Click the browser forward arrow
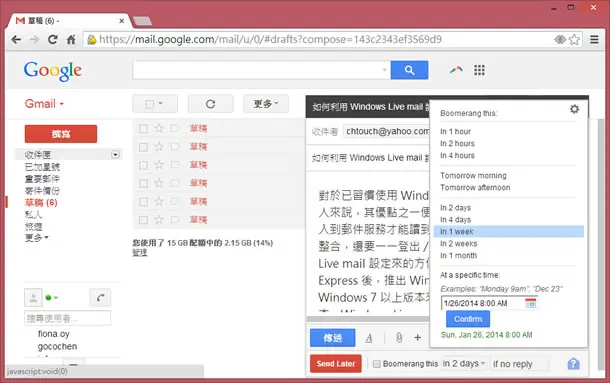The width and height of the screenshot is (610, 383). pos(34,39)
